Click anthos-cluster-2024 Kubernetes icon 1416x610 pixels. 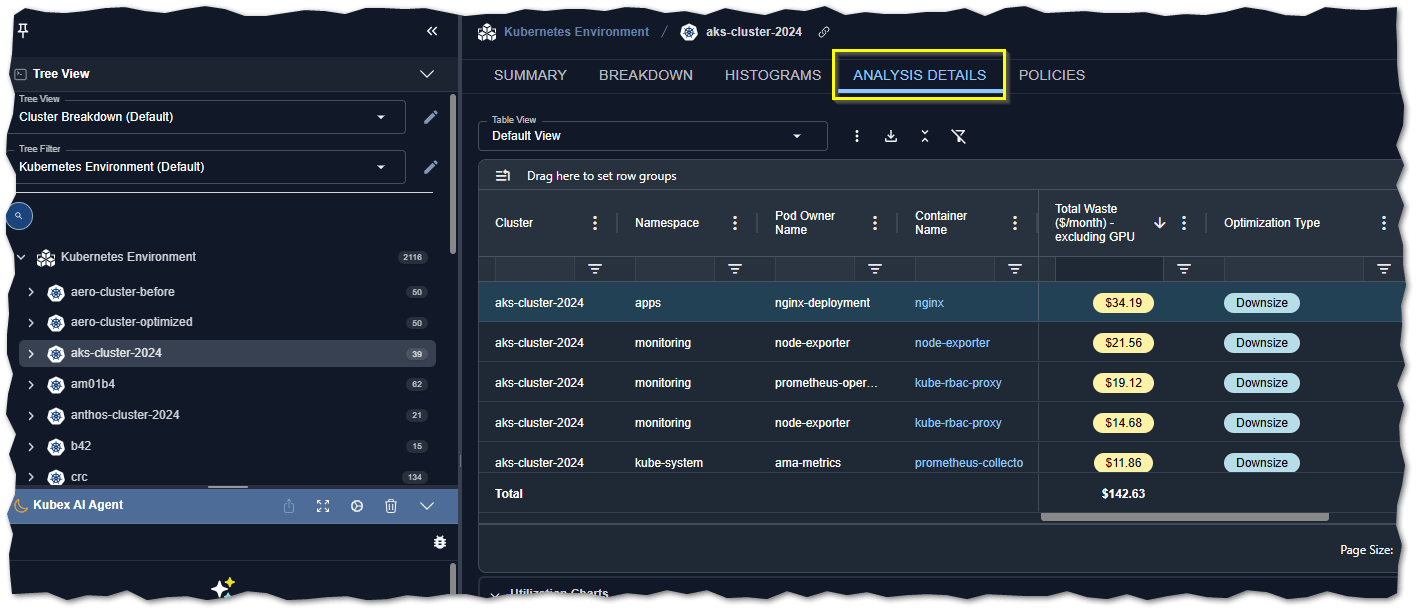[56, 416]
